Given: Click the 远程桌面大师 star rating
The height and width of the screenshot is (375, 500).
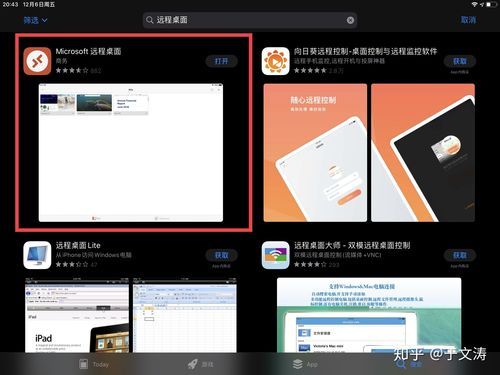Looking at the screenshot, I should click(310, 264).
